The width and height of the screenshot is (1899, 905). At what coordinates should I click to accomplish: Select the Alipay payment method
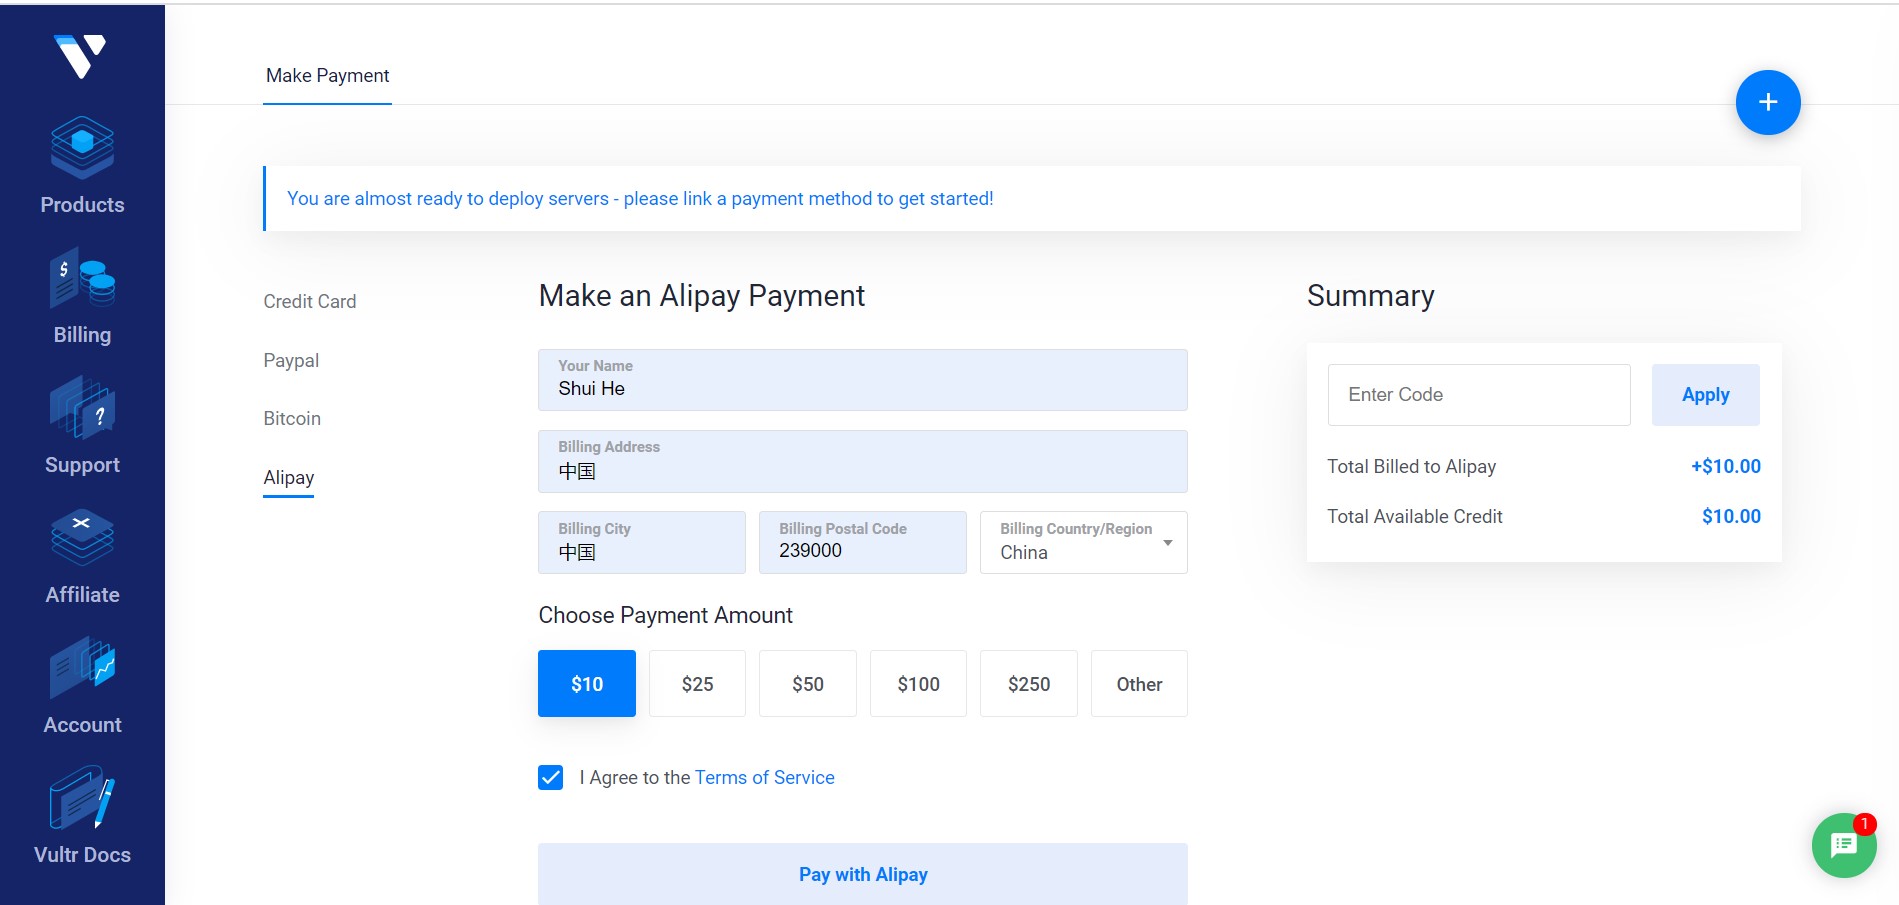point(289,477)
